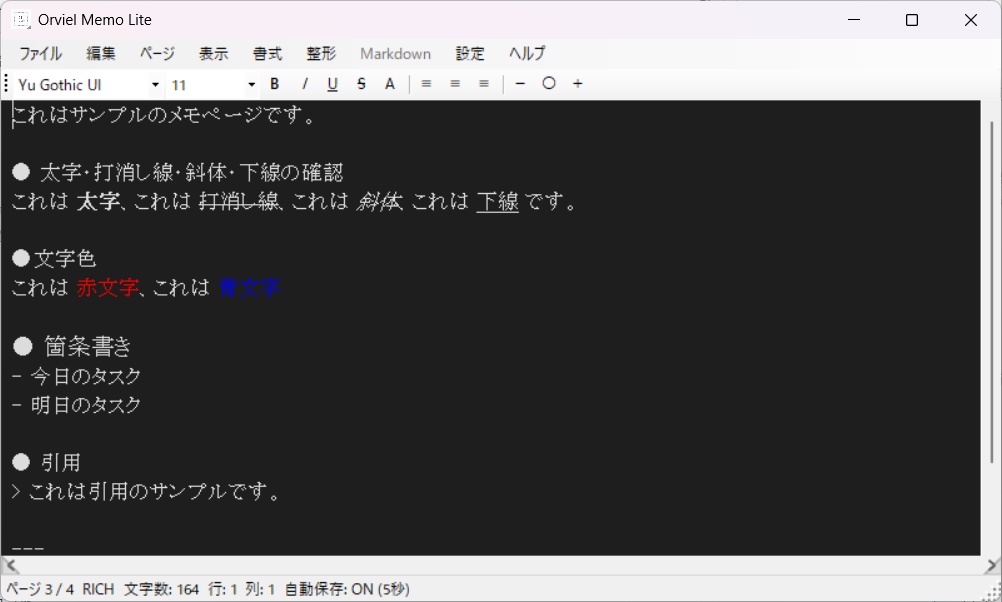Align text left in toolbar
The height and width of the screenshot is (602, 1002).
[426, 84]
